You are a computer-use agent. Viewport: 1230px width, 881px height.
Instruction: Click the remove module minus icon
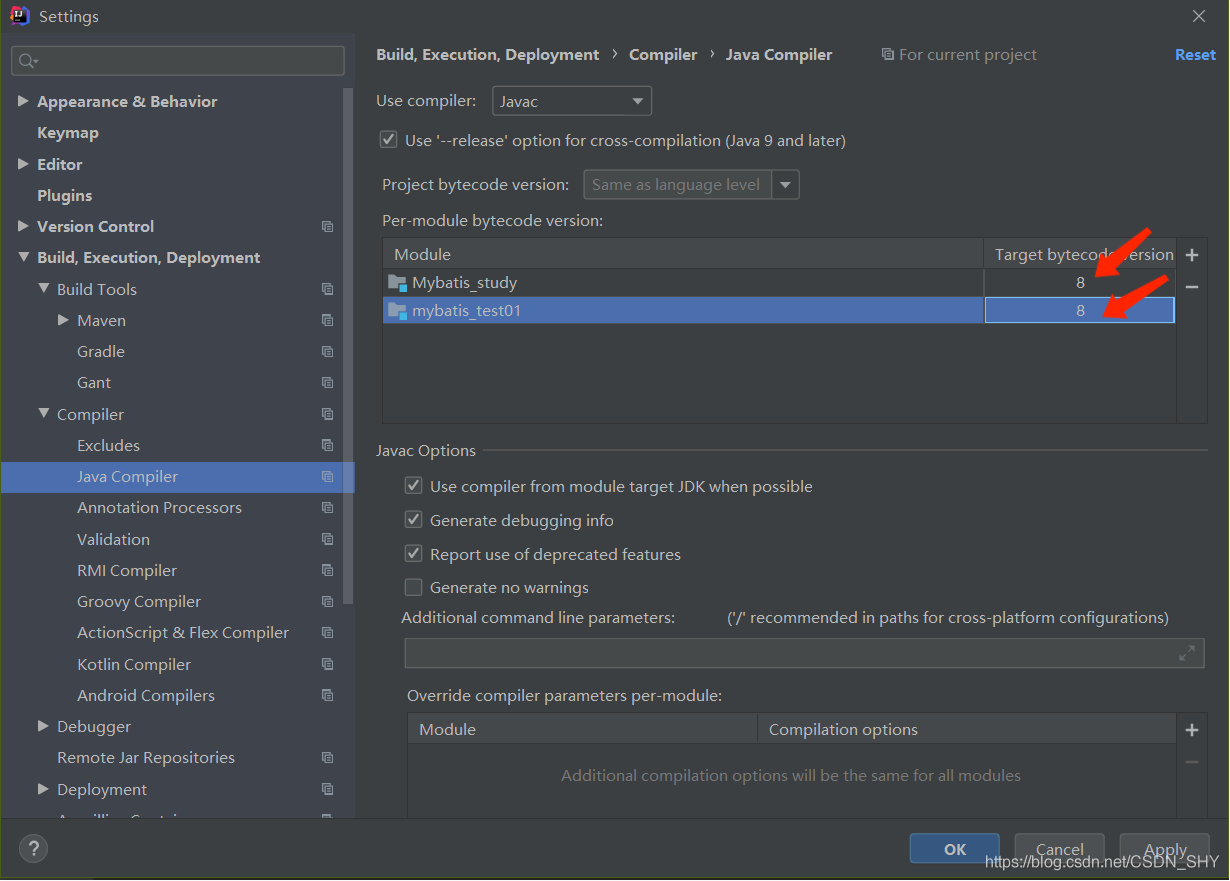tap(1191, 287)
